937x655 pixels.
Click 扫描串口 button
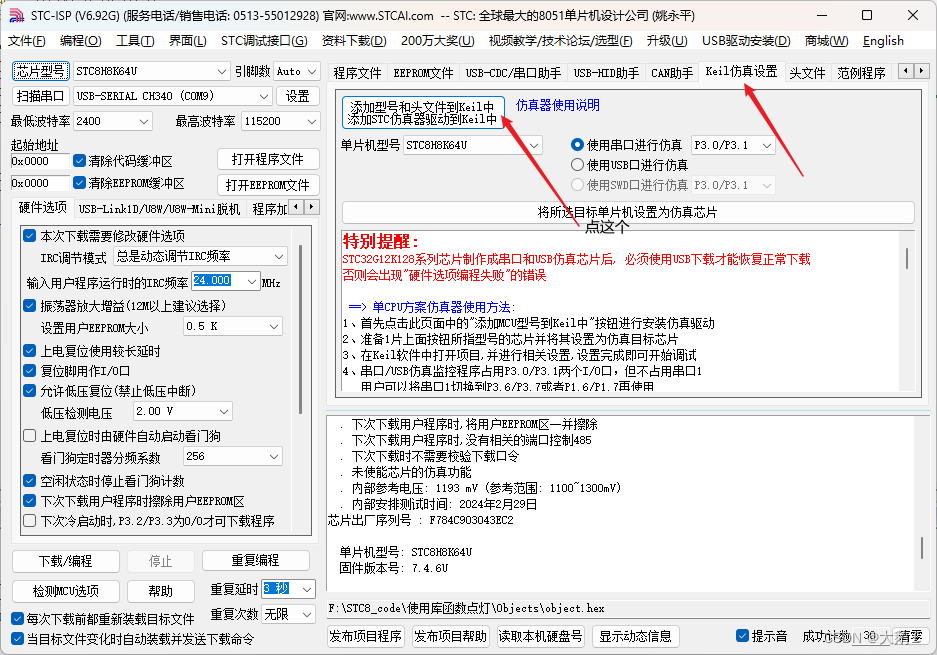pyautogui.click(x=41, y=96)
